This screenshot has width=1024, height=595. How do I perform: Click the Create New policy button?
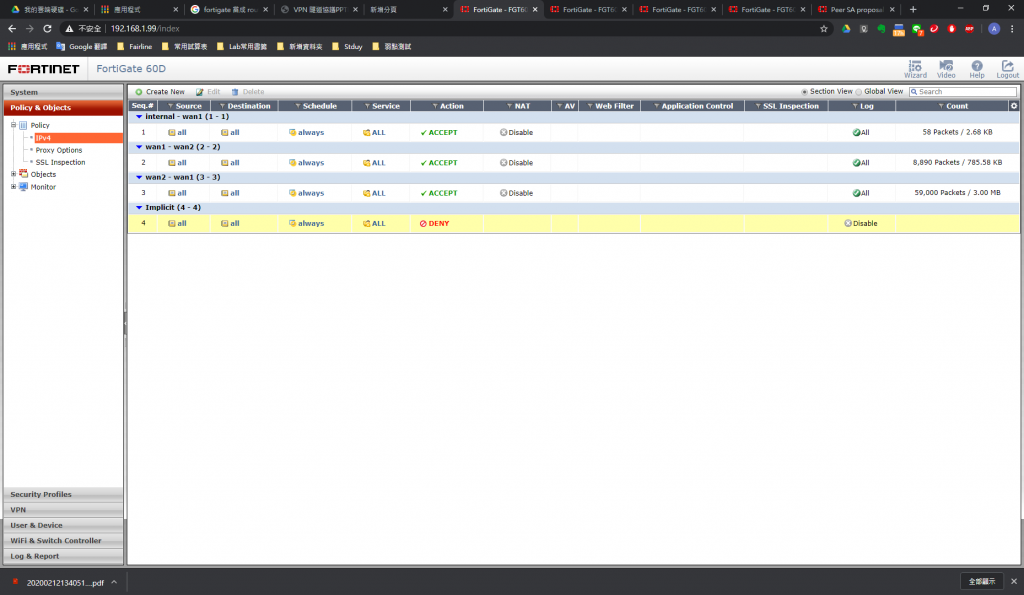tap(159, 92)
